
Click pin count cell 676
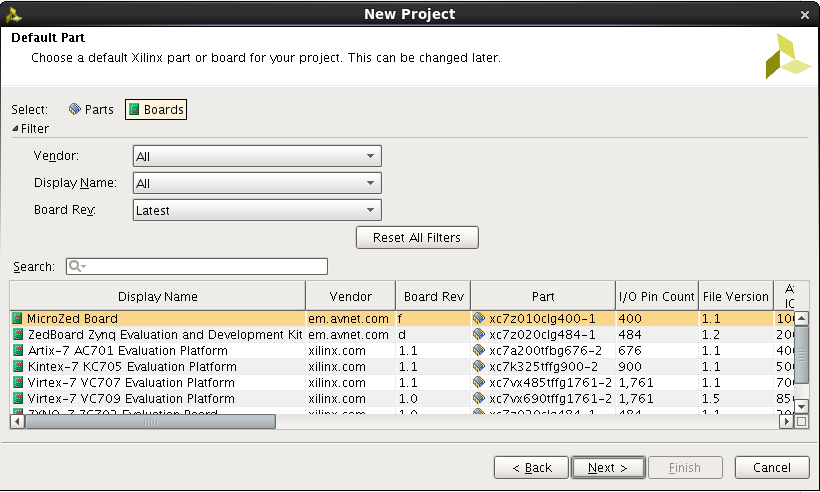pos(657,350)
